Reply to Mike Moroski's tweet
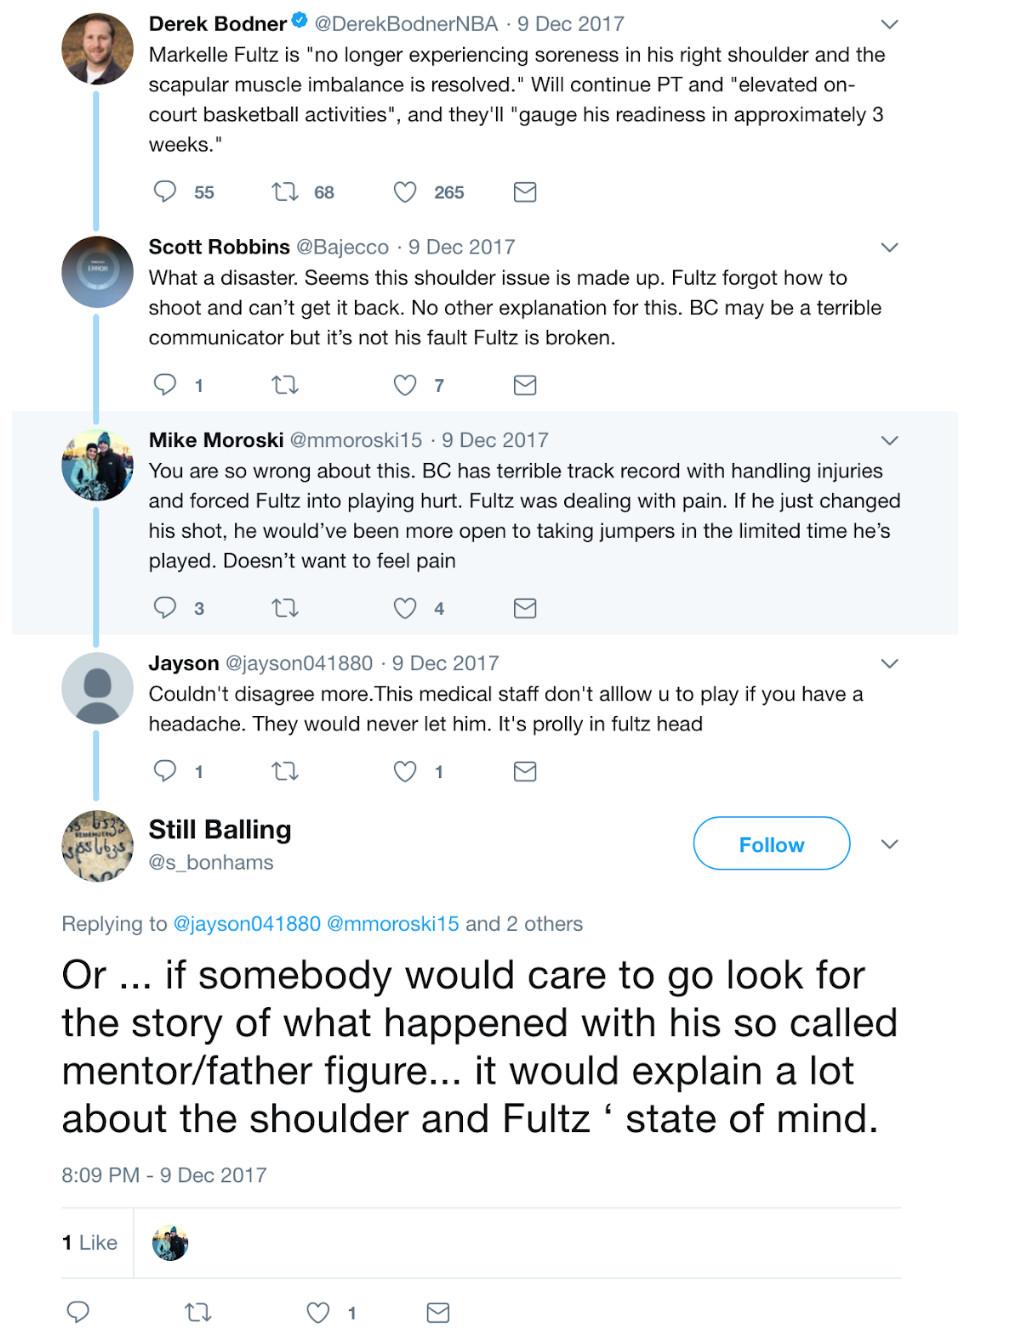 165,608
